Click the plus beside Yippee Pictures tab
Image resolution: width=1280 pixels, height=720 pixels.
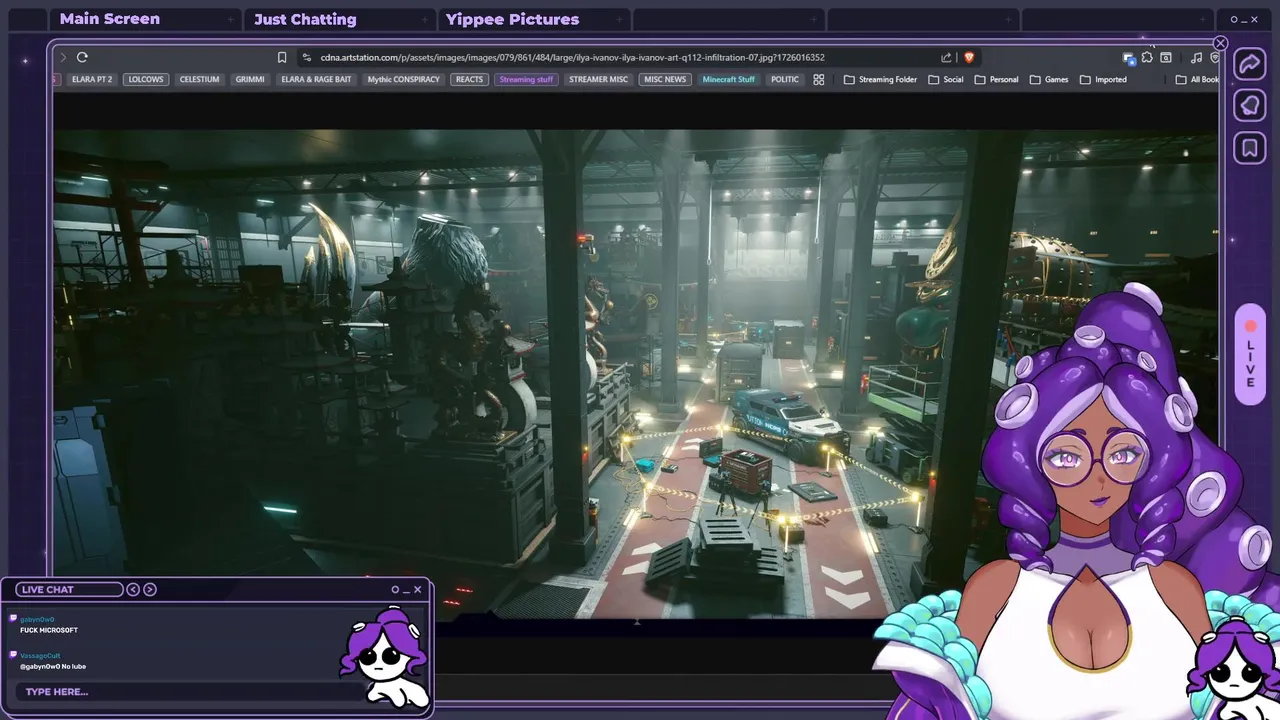[620, 19]
